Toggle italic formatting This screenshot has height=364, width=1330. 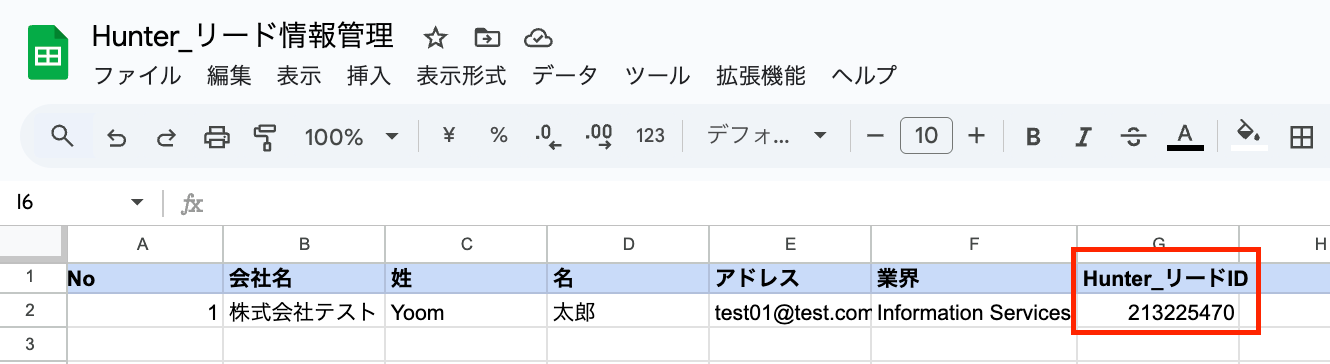click(x=1083, y=137)
